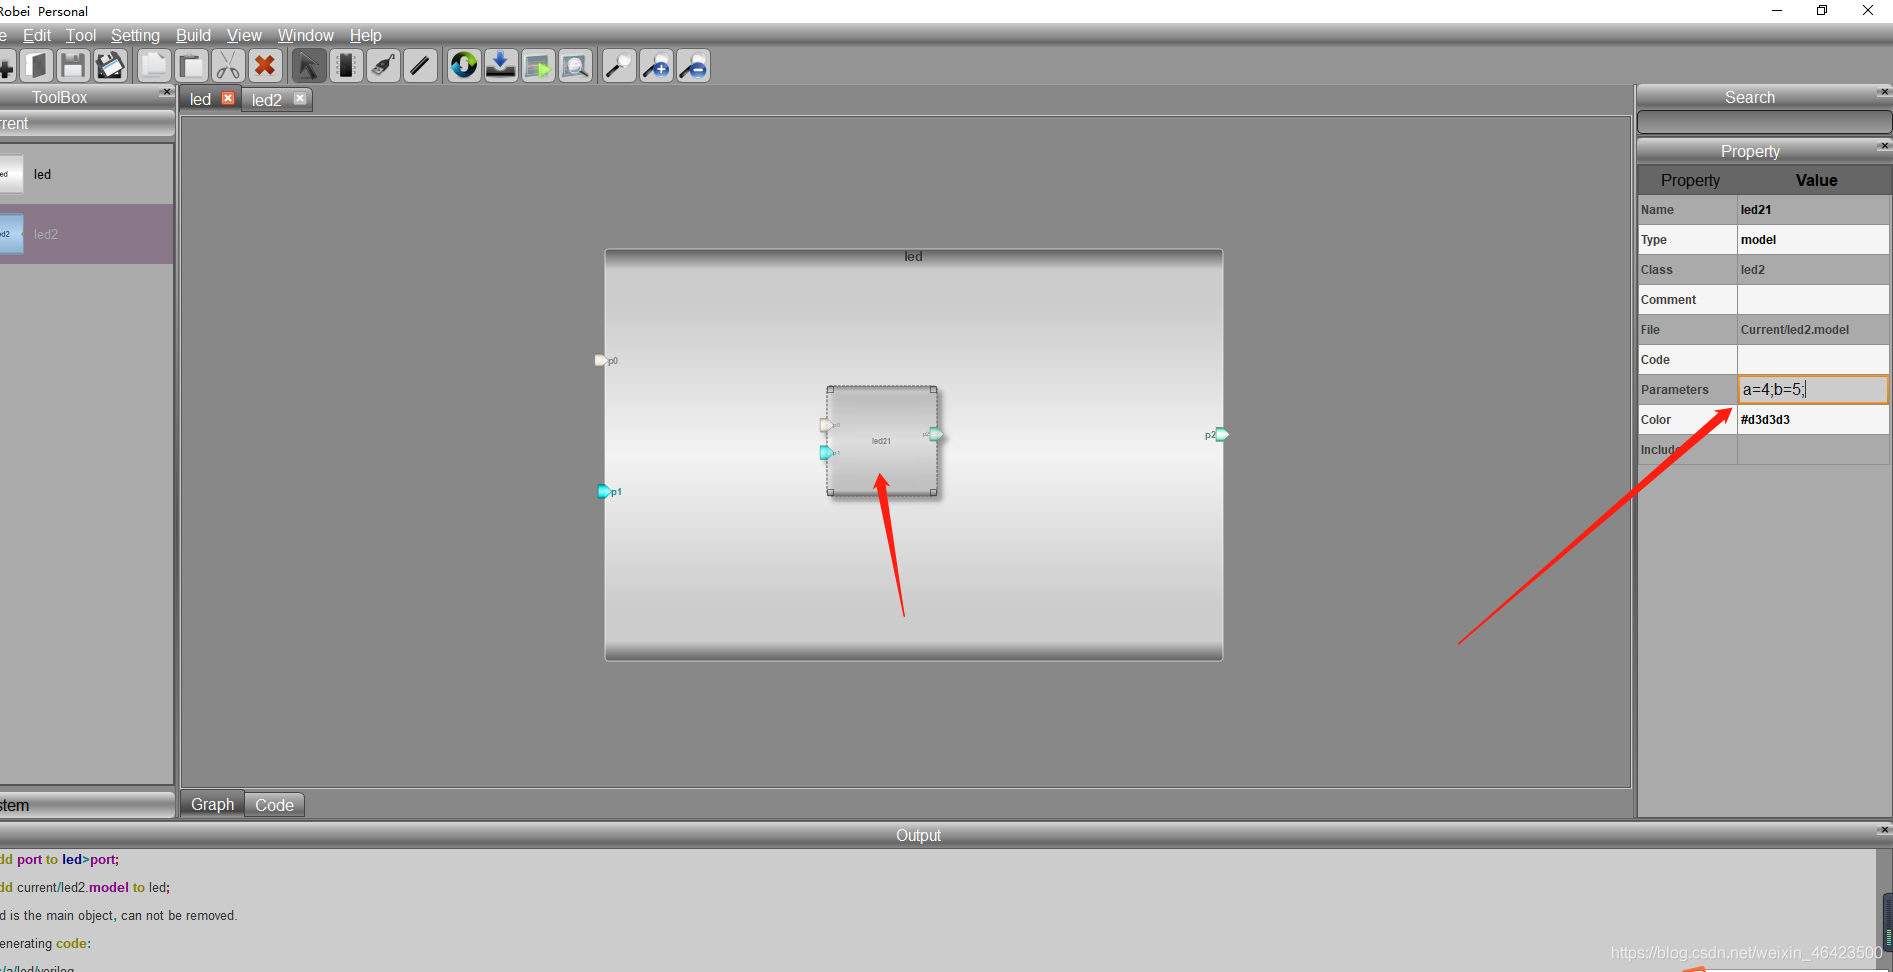
Task: Close the led tab with red X
Action: pos(228,98)
